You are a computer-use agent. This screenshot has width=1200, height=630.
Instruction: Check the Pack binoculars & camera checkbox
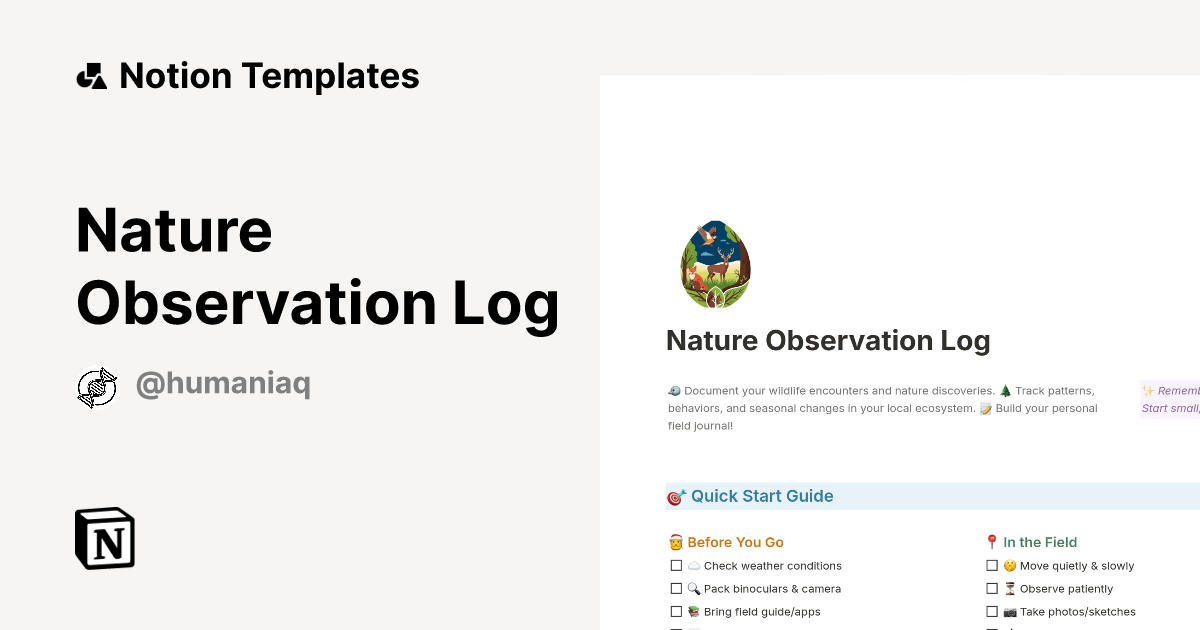pos(677,588)
